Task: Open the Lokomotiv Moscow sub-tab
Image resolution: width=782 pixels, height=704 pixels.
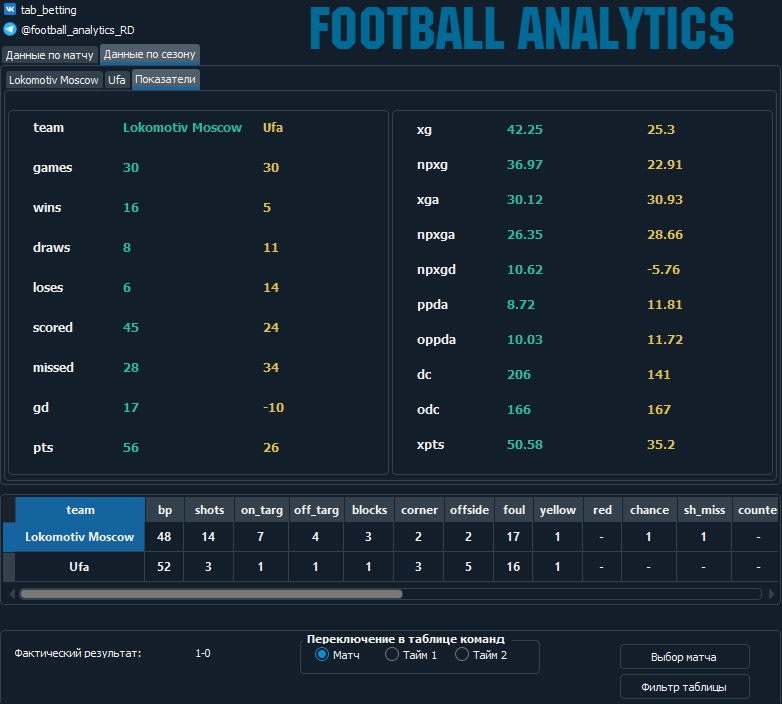Action: point(54,80)
